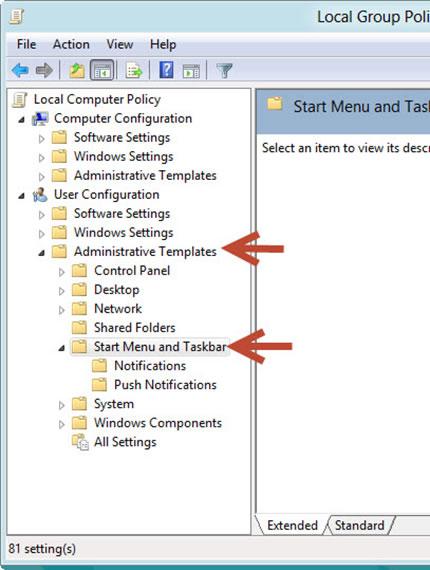
Task: Expand Windows Settings under User Configuration
Action: coord(42,233)
